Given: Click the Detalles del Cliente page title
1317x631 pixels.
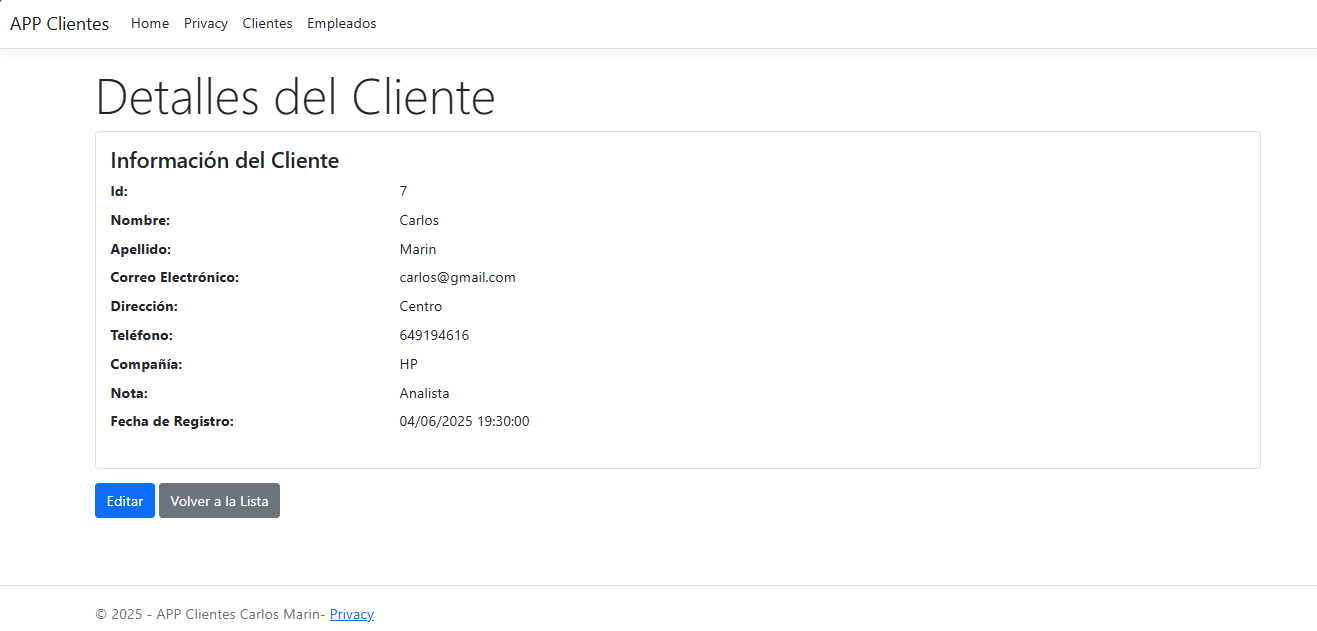Looking at the screenshot, I should click(295, 97).
